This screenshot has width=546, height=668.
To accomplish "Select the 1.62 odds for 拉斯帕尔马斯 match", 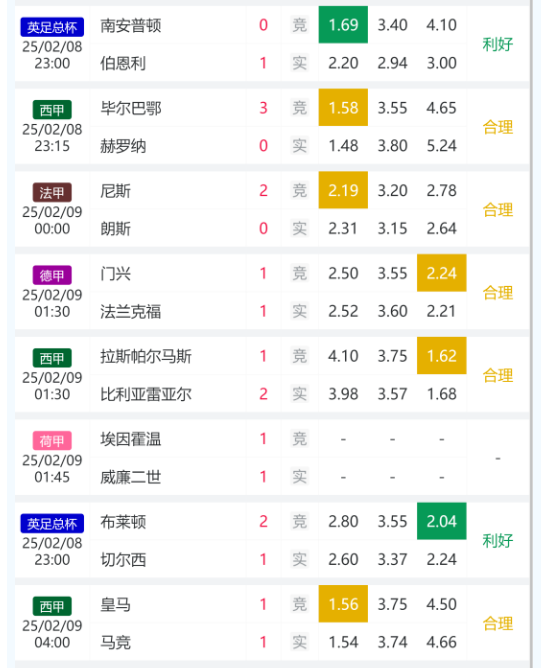I will [442, 356].
